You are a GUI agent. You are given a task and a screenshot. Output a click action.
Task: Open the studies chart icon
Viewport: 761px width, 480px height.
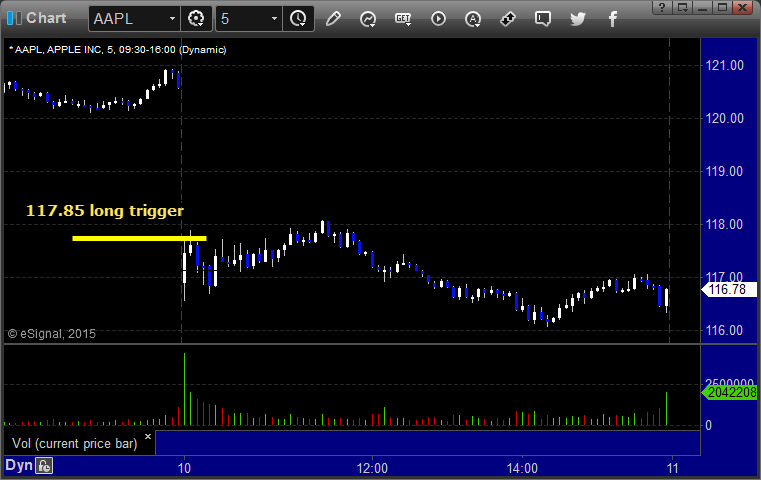pos(368,19)
